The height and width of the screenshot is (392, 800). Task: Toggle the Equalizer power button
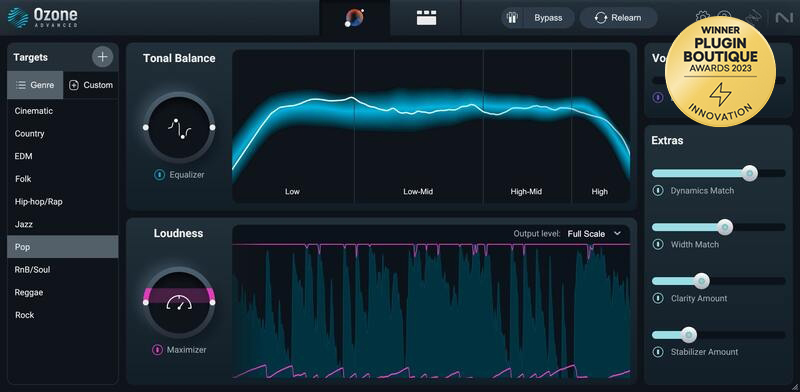click(x=159, y=175)
